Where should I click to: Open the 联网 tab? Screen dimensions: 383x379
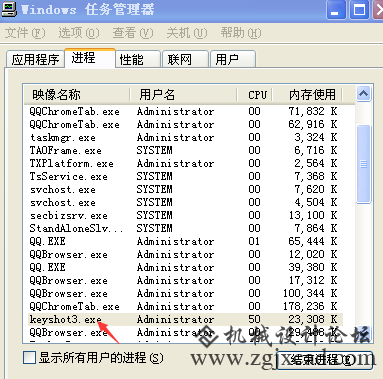(x=185, y=60)
